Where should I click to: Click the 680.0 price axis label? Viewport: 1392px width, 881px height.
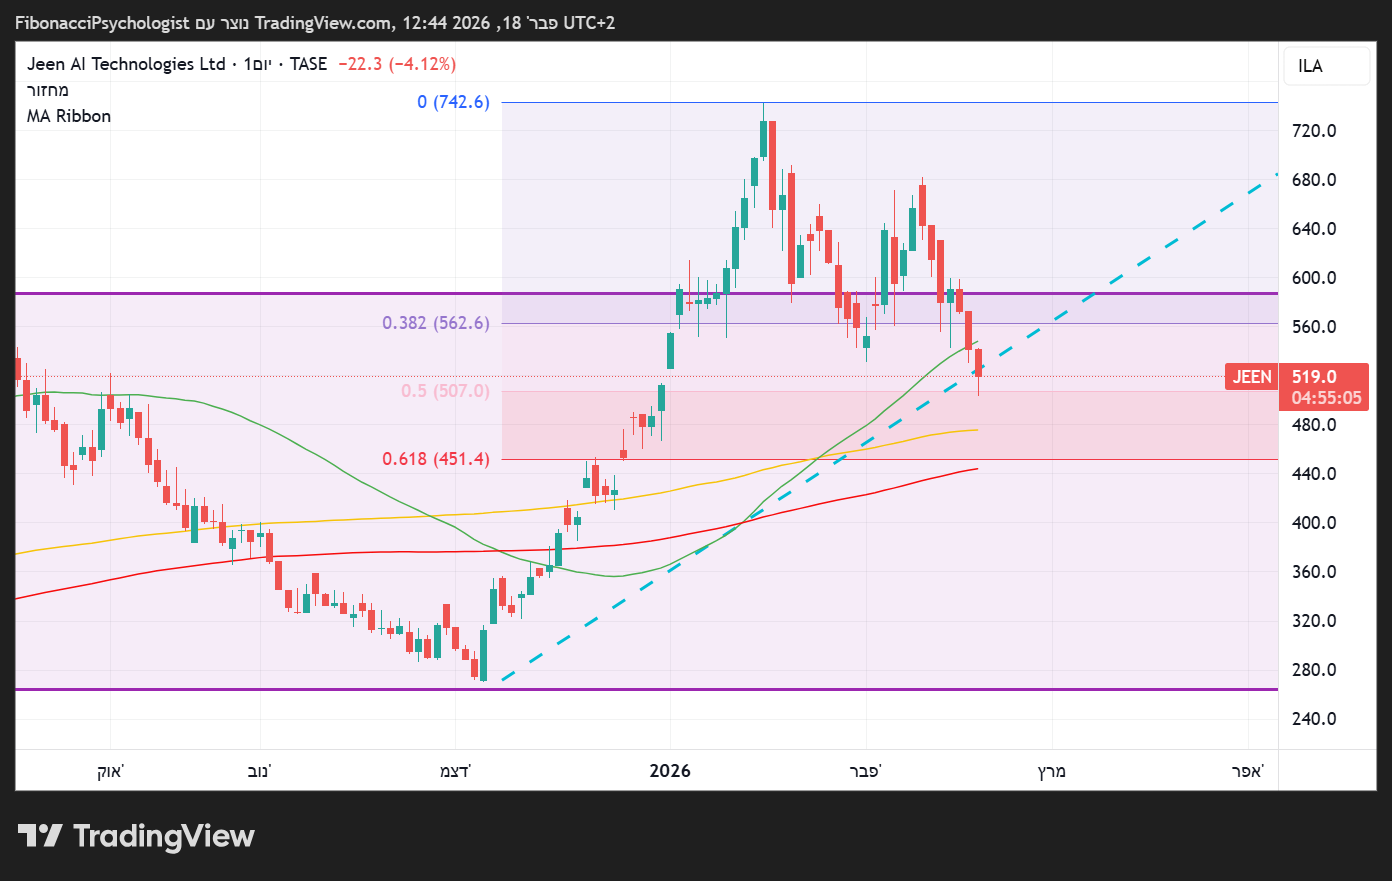pyautogui.click(x=1314, y=180)
